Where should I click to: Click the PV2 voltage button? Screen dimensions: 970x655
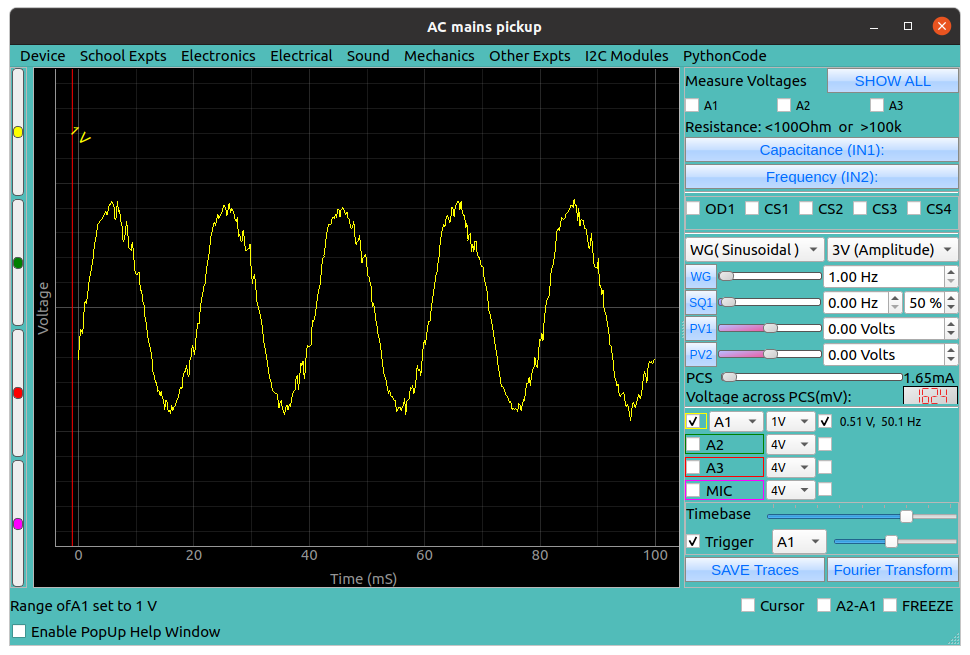pyautogui.click(x=700, y=354)
